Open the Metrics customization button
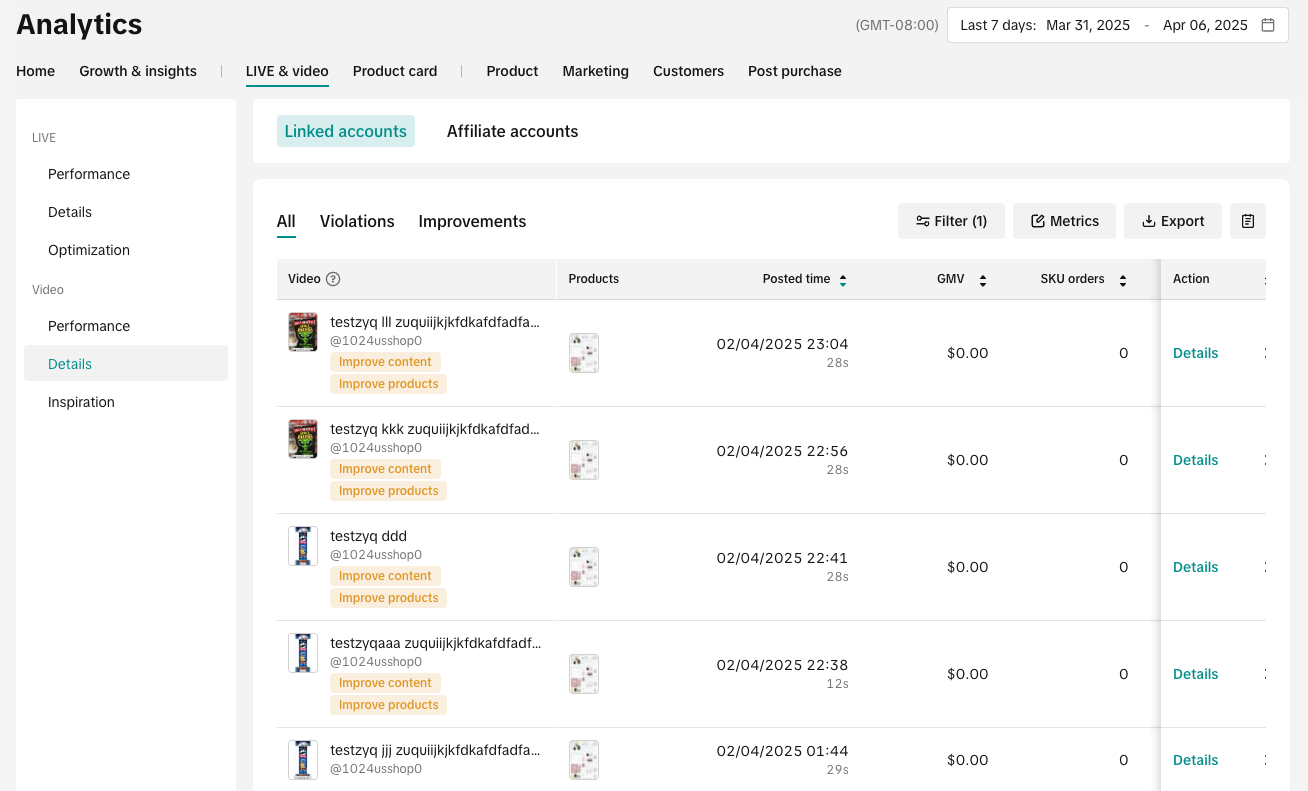The image size is (1308, 791). click(x=1064, y=221)
